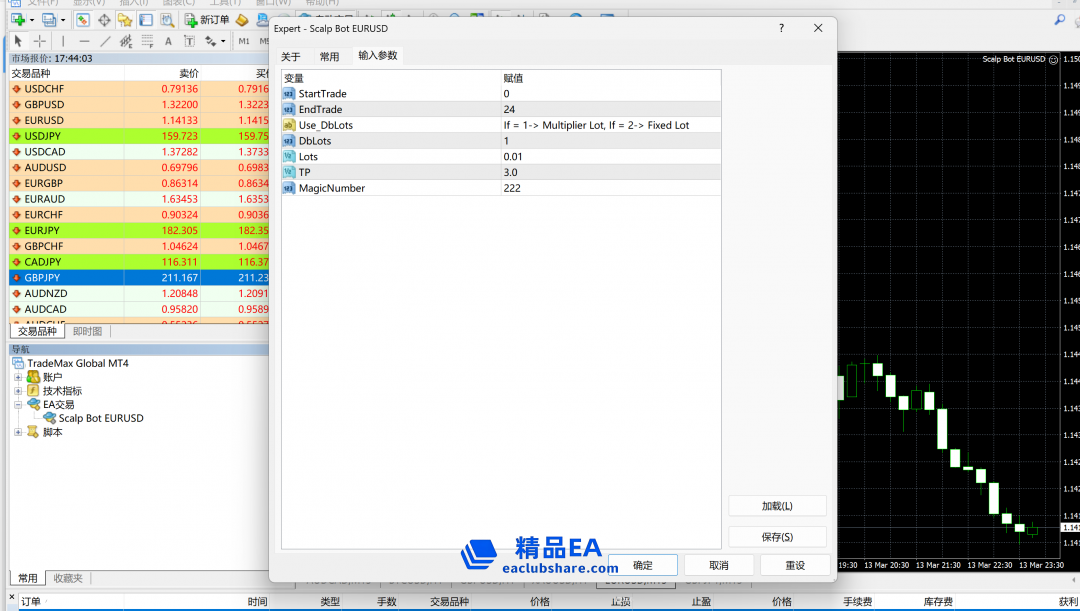Click the 加载(L) load button
Screen dimensions: 1080x611
[777, 506]
